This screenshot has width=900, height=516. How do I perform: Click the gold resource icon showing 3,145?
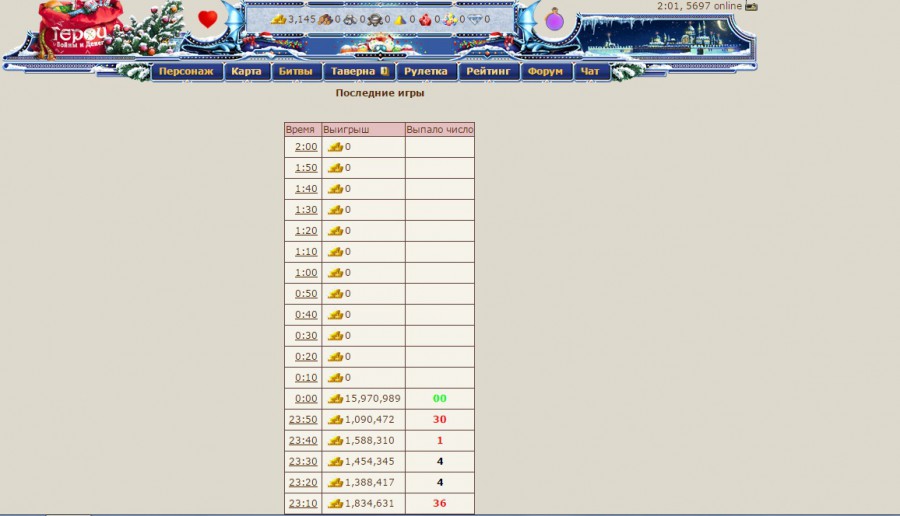278,19
